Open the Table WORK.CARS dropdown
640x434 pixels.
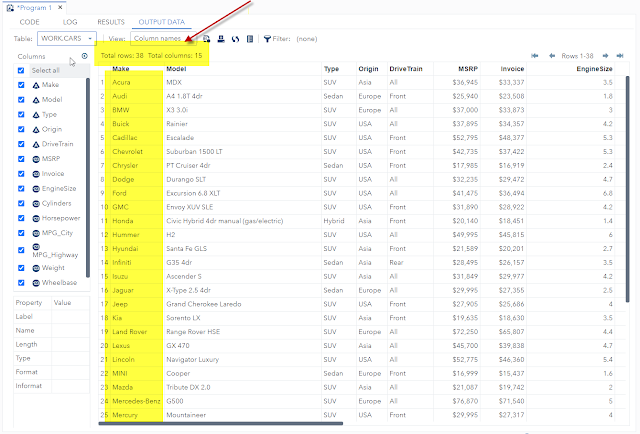(x=67, y=38)
